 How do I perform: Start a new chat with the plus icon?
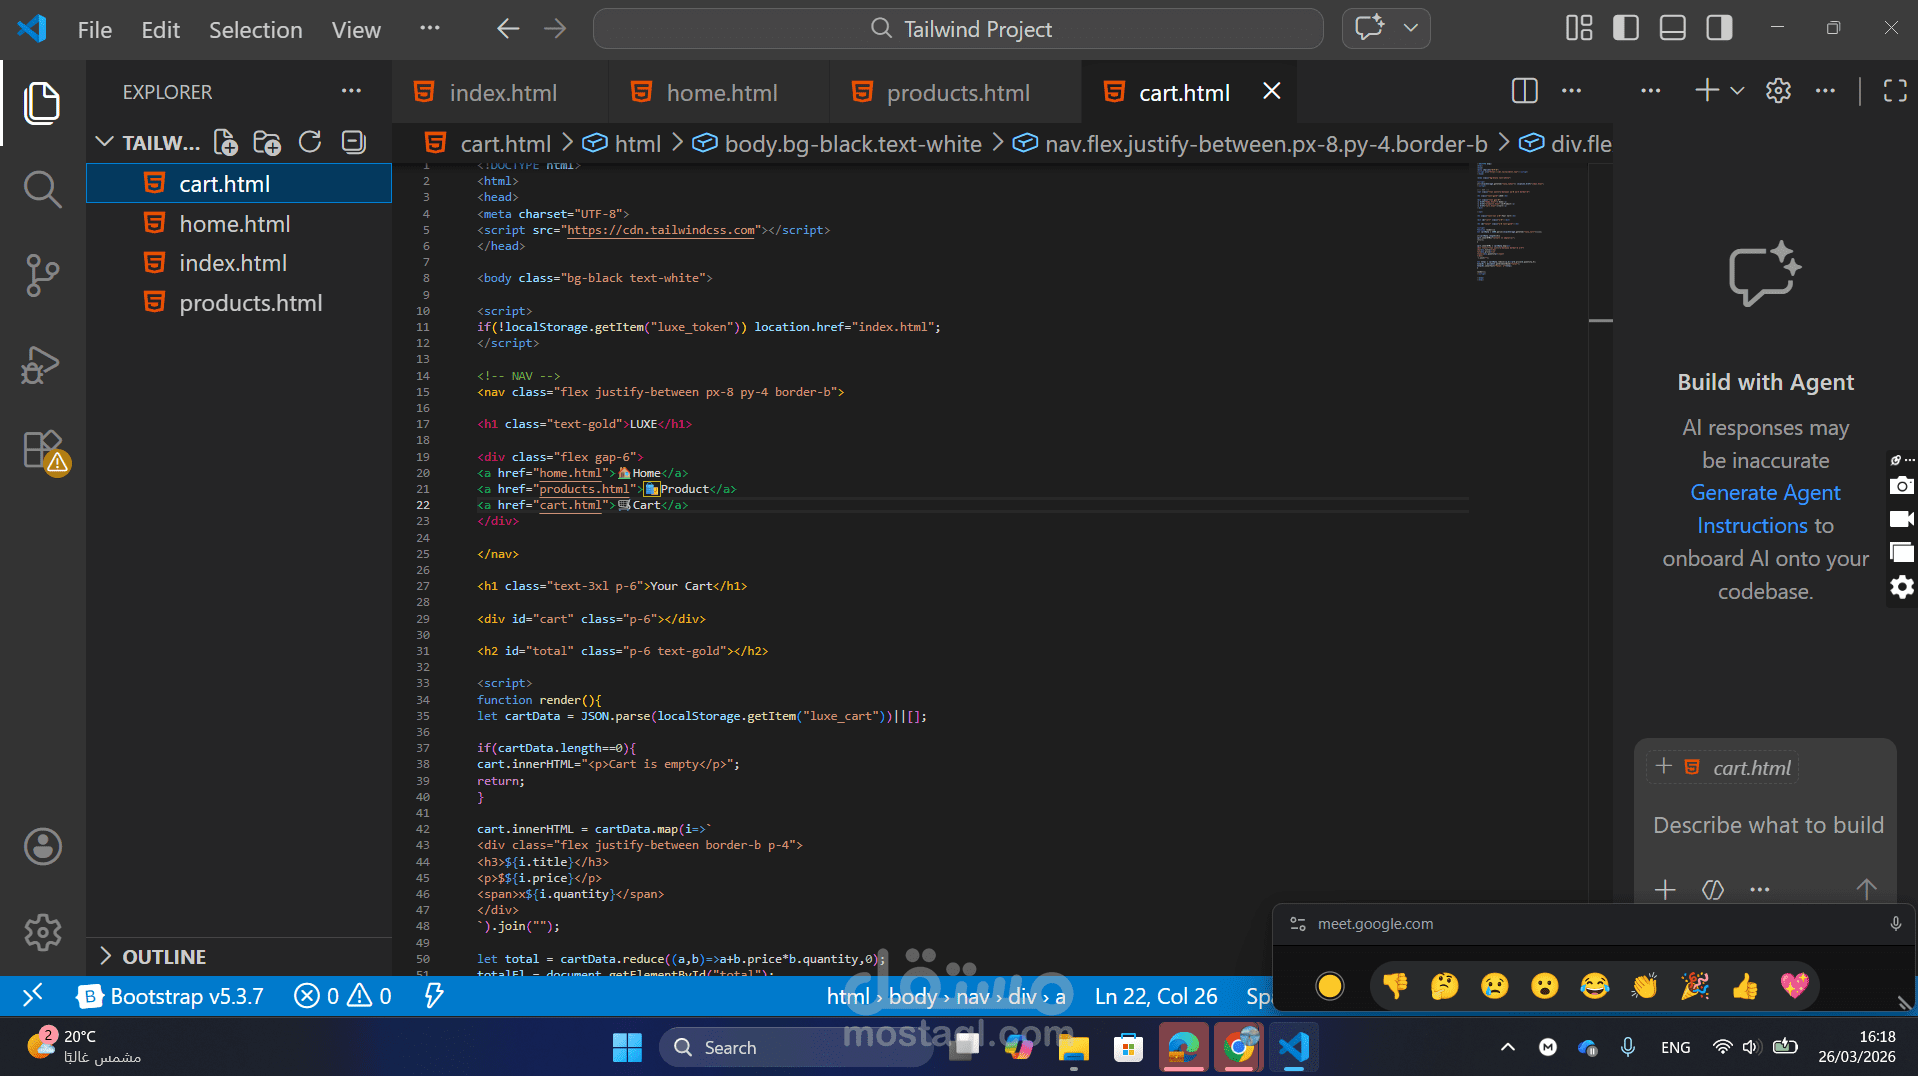click(1707, 91)
